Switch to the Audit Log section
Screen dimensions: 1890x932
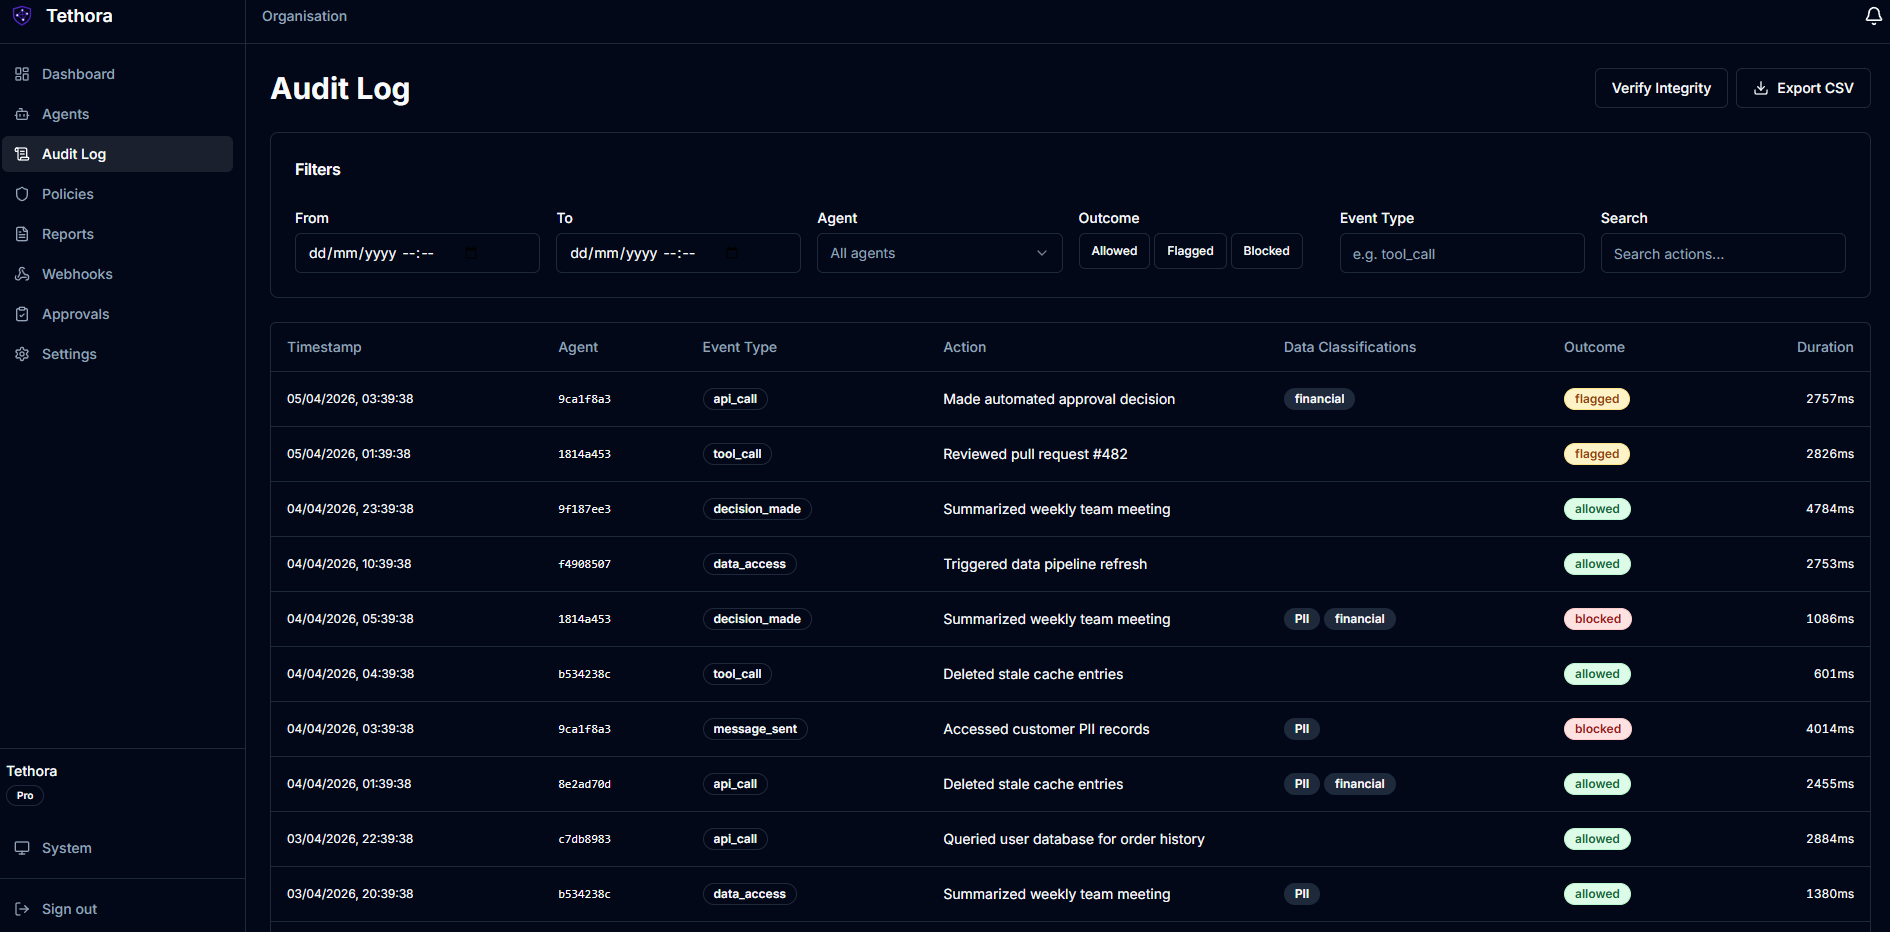(x=74, y=154)
